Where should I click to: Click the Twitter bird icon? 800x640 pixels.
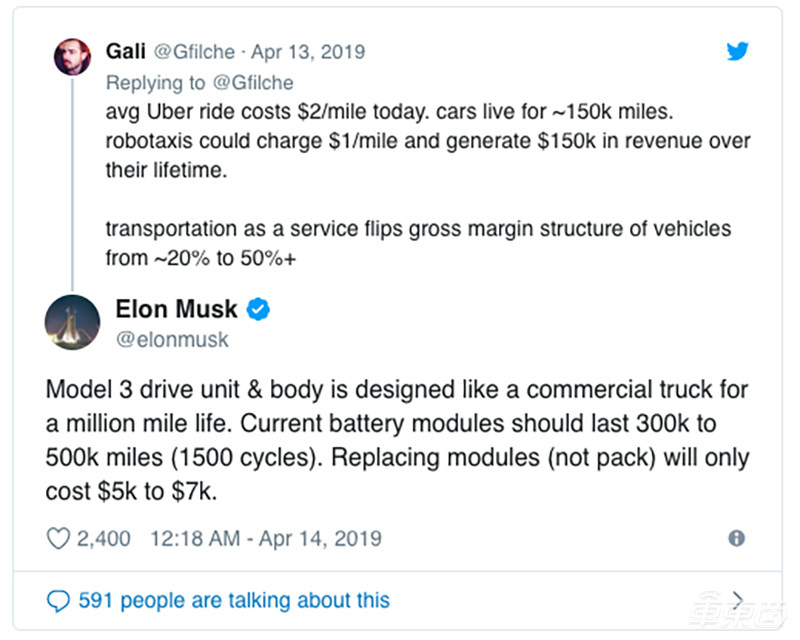[738, 51]
